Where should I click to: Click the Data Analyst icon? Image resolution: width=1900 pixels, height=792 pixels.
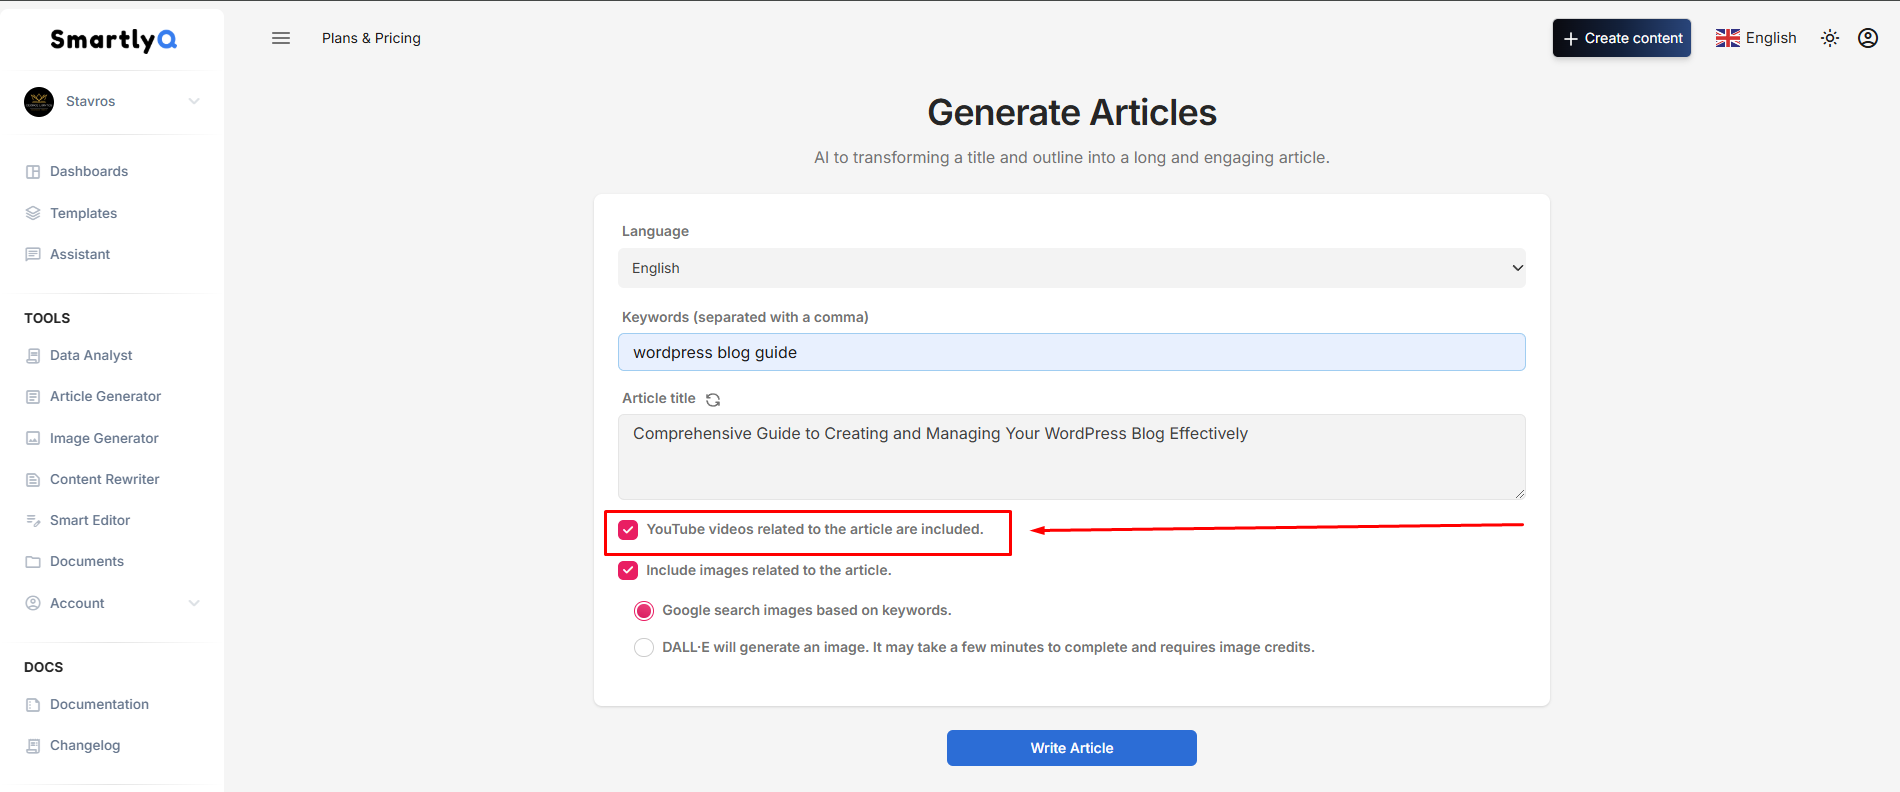coord(33,356)
